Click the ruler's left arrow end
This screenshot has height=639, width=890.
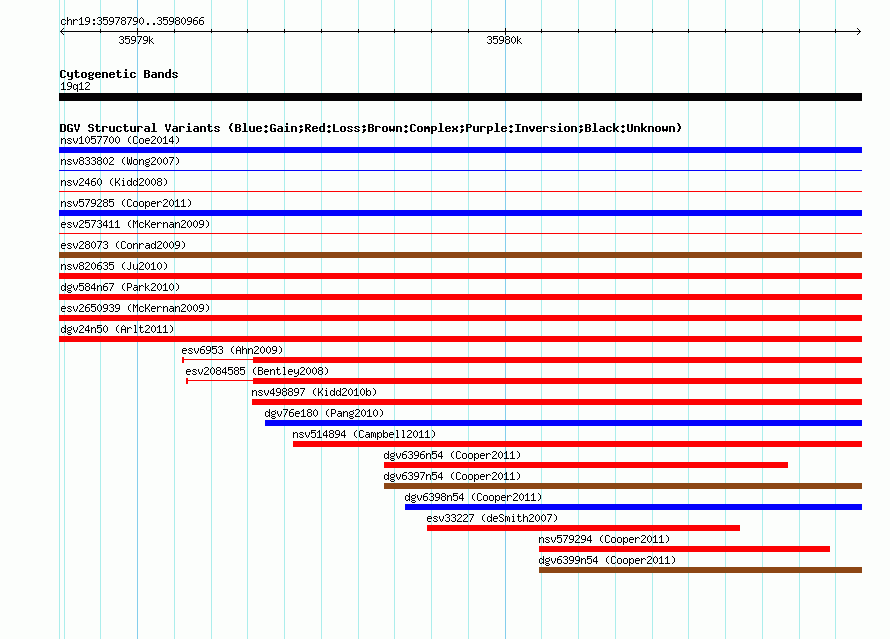pyautogui.click(x=62, y=31)
